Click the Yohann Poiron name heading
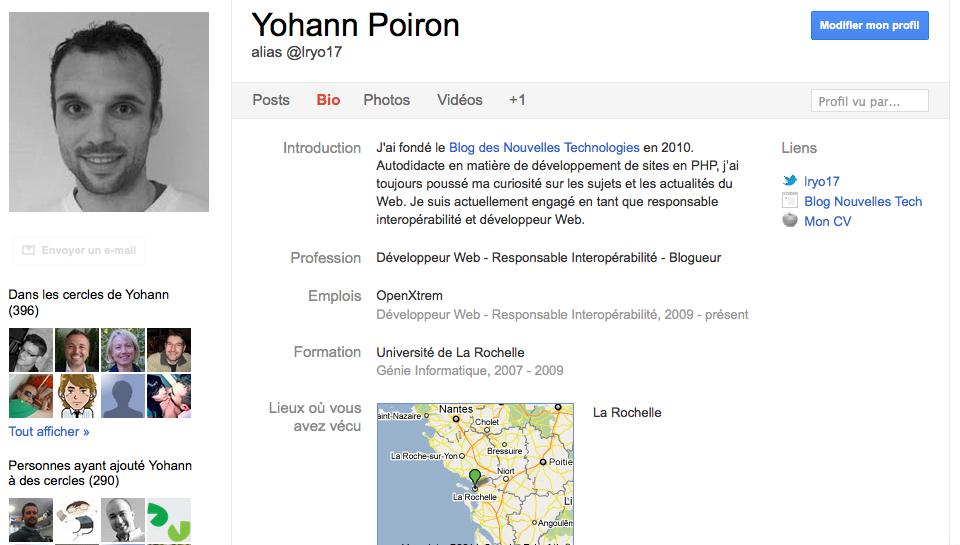This screenshot has height=545, width=960. (x=355, y=25)
